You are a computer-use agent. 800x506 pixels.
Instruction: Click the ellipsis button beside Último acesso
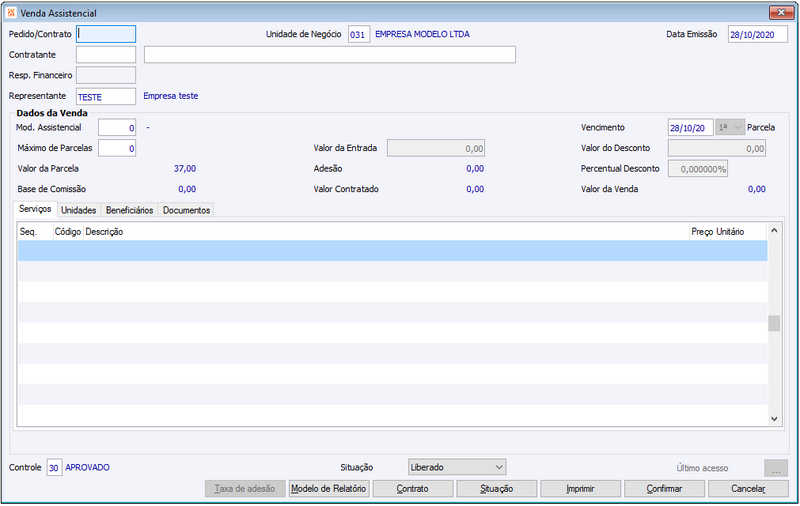[x=776, y=468]
